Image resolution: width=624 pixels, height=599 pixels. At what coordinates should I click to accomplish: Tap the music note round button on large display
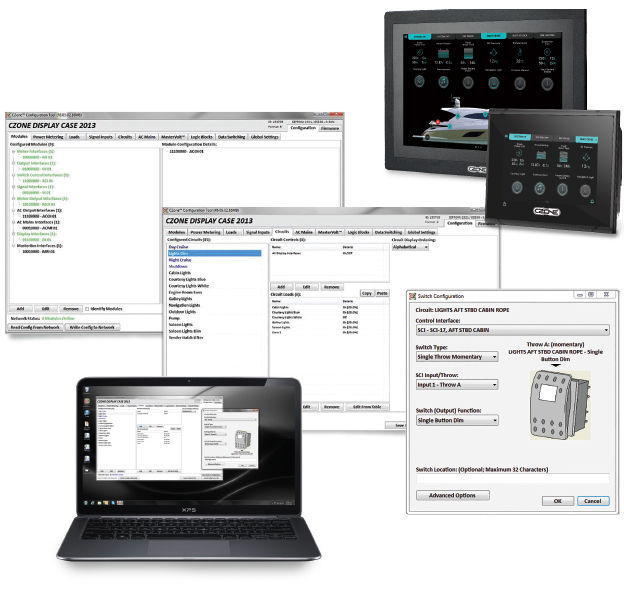tap(443, 82)
